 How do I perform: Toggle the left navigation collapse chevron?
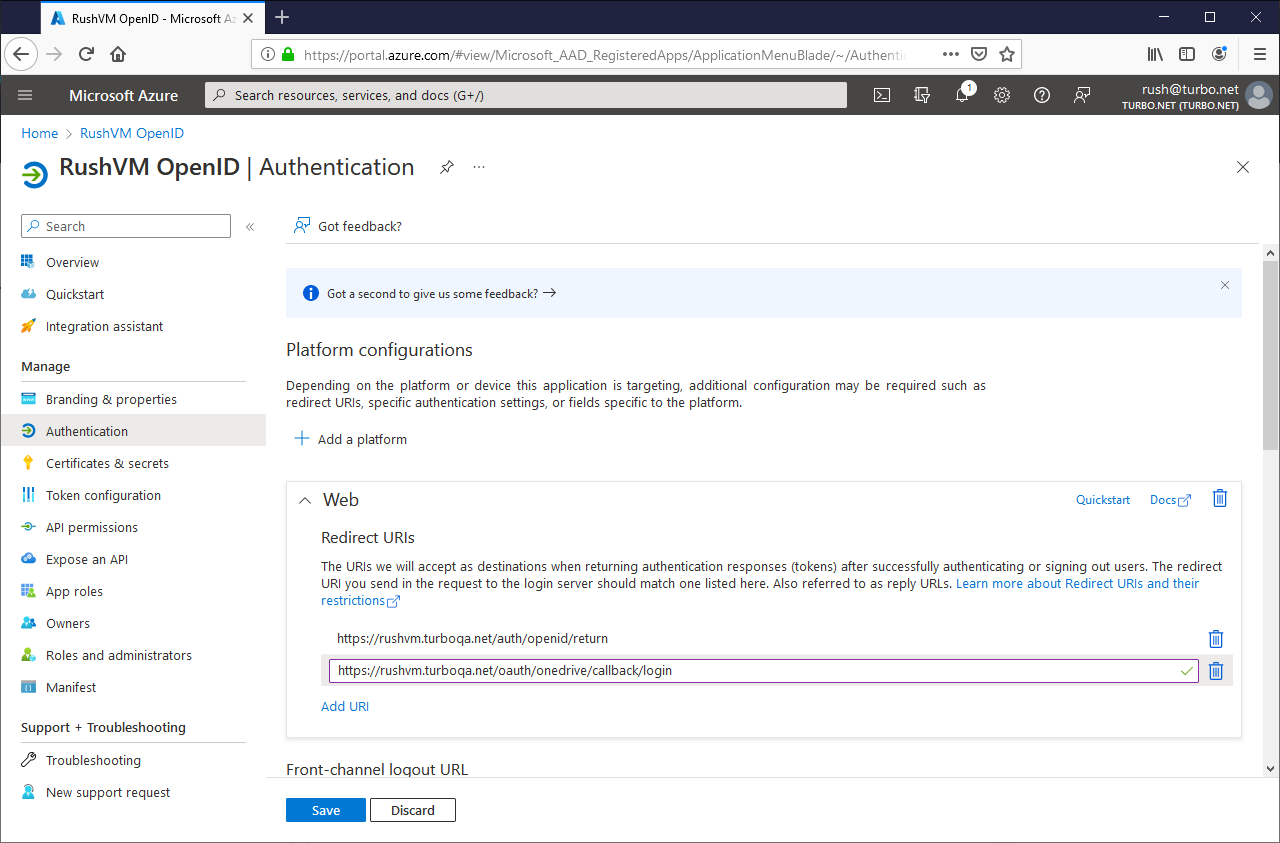click(250, 226)
